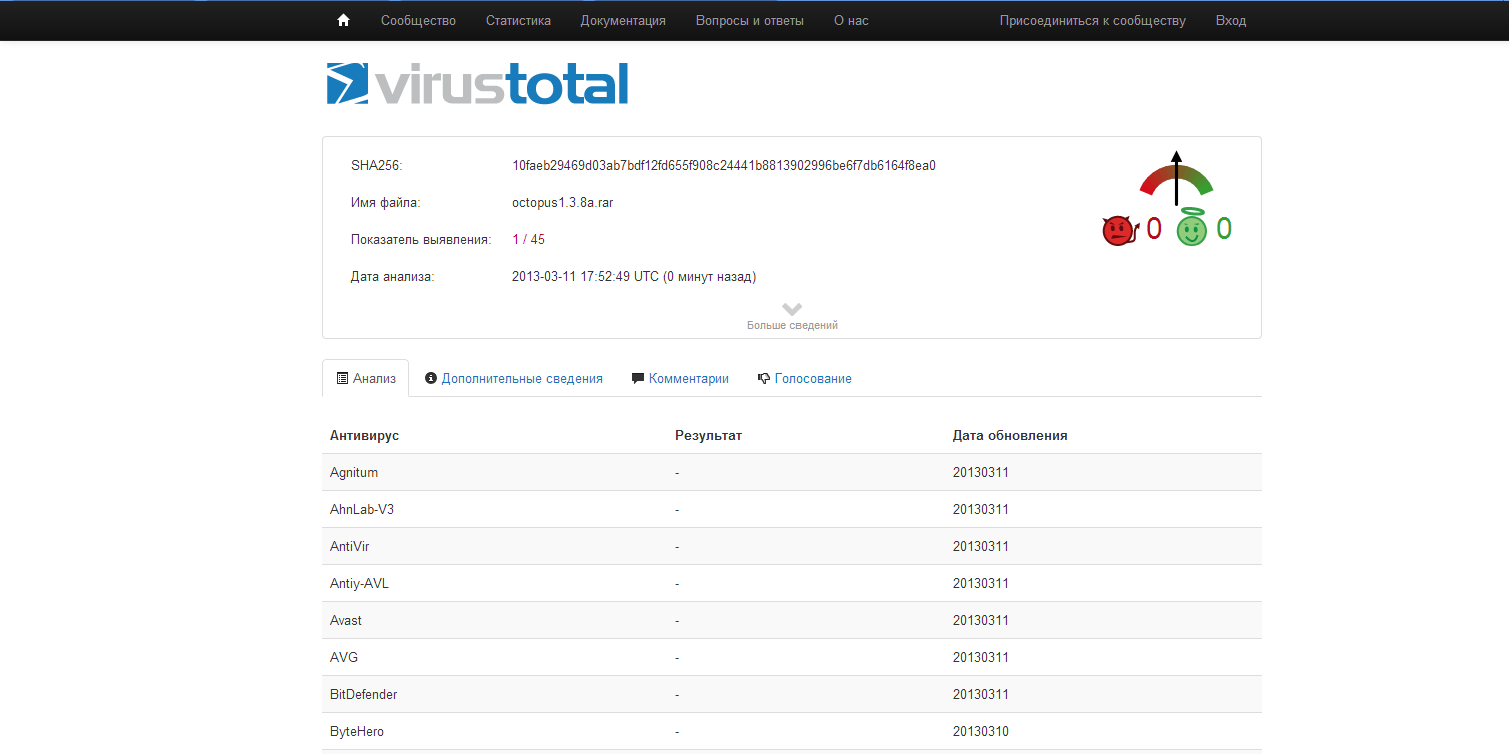Open the Статистика menu item
The image size is (1509, 754).
(x=518, y=20)
